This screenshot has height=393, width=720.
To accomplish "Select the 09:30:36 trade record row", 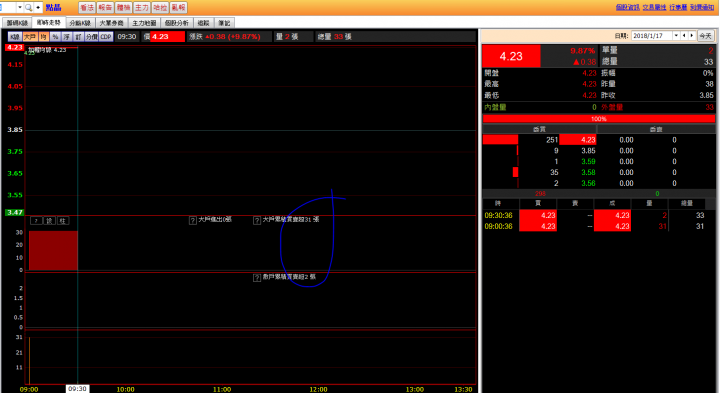I will [x=598, y=215].
